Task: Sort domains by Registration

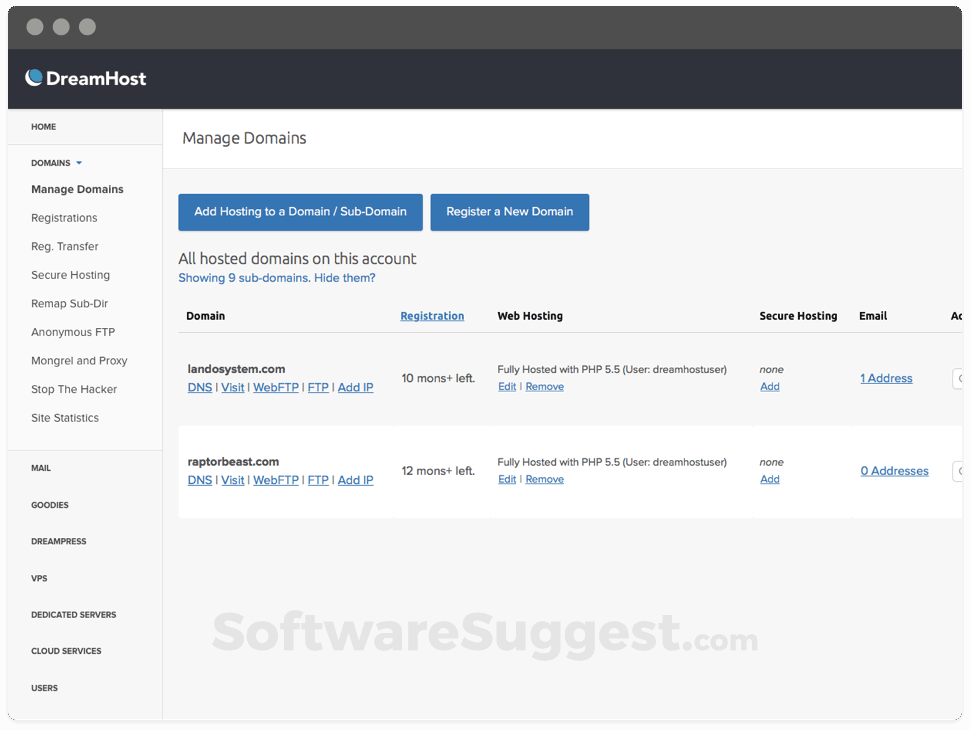Action: click(x=432, y=315)
